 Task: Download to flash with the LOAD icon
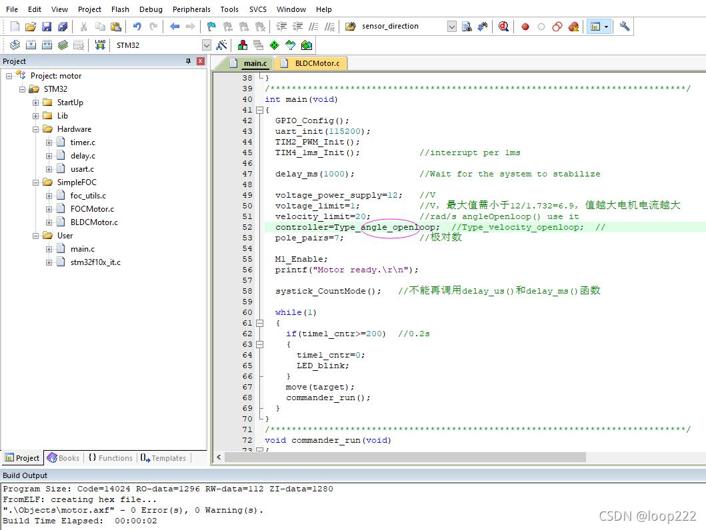100,45
